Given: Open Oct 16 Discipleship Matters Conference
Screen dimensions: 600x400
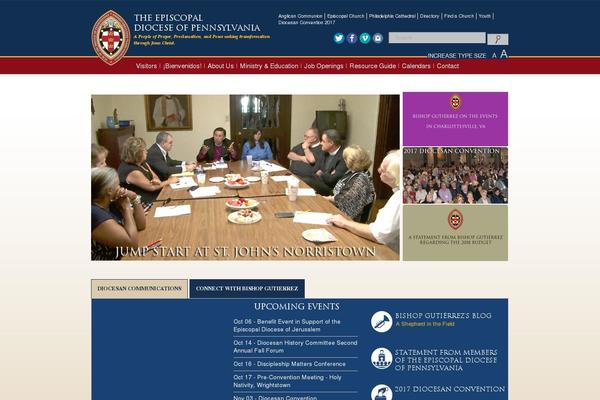Looking at the screenshot, I should 290,364.
